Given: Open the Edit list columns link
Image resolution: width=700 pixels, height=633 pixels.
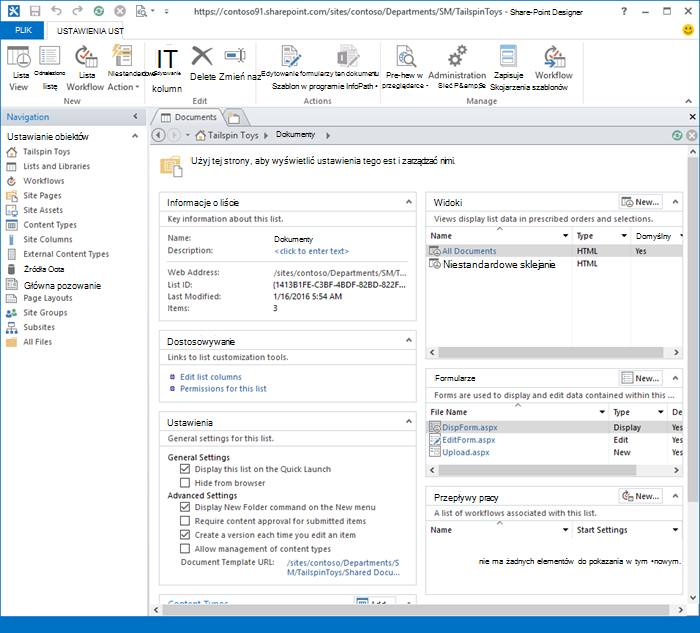Looking at the screenshot, I should (x=210, y=377).
